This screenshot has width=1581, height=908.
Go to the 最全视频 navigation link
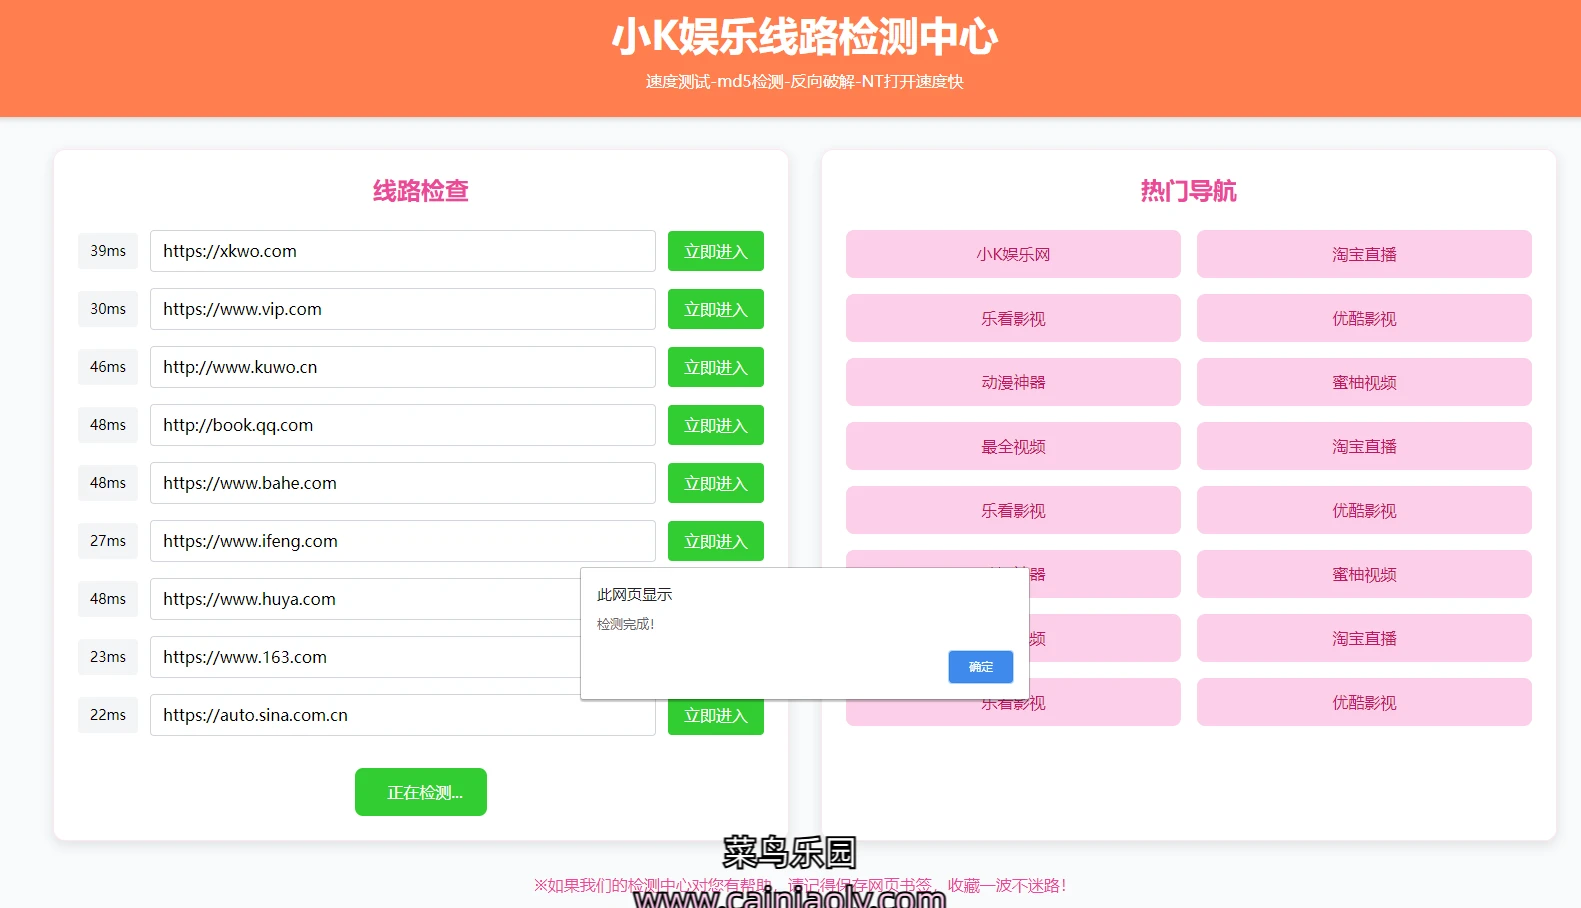(1013, 446)
